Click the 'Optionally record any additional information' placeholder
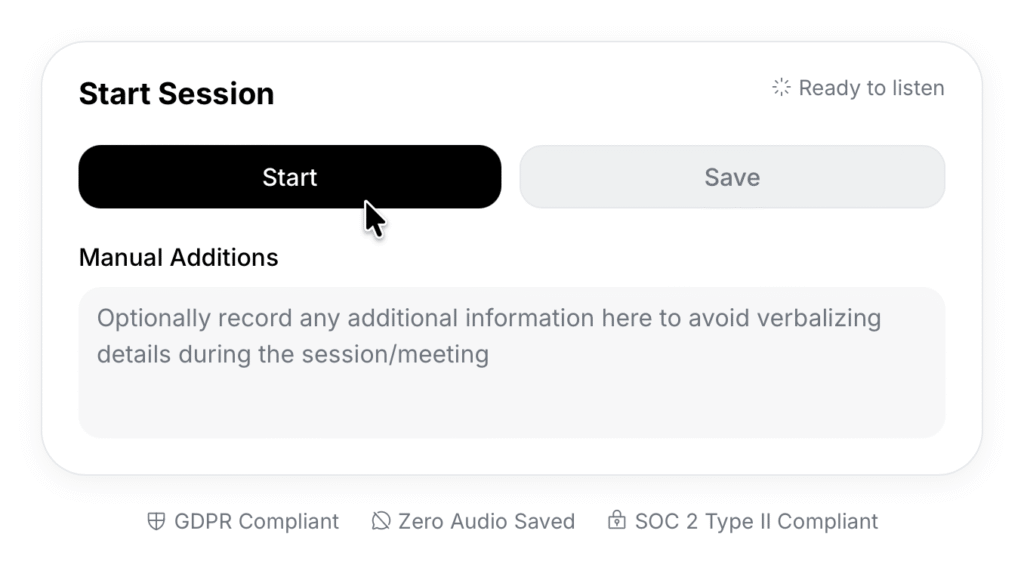 click(488, 319)
